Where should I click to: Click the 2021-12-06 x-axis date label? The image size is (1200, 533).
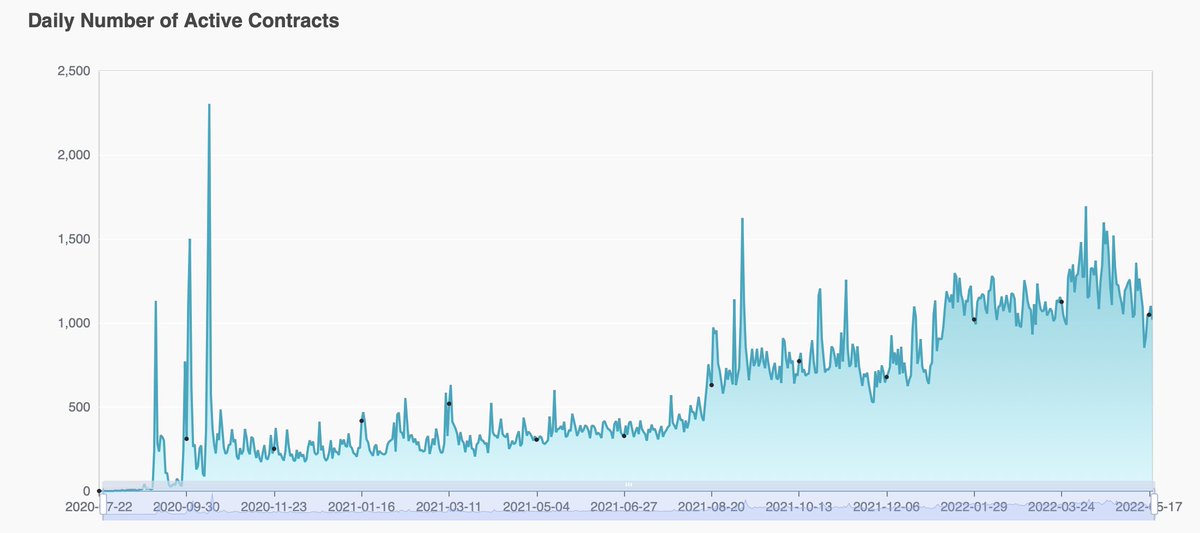point(887,507)
